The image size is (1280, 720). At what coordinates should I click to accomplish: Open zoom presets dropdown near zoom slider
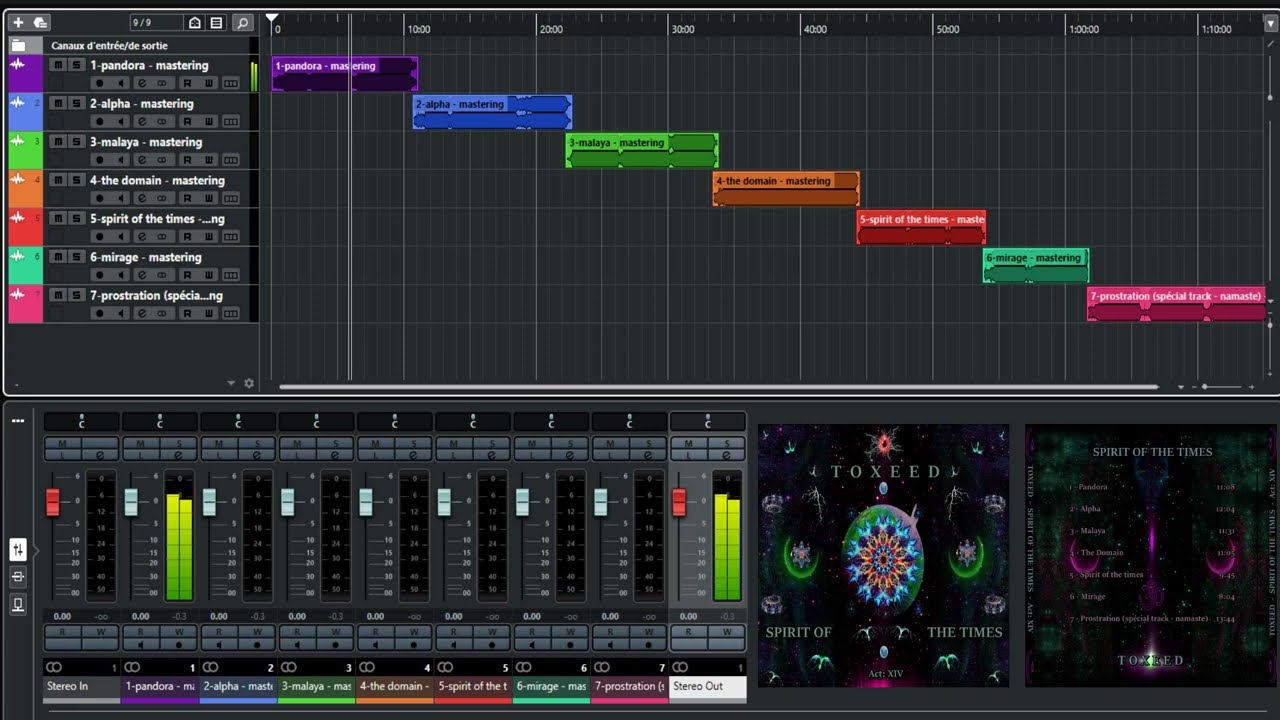[x=1181, y=387]
